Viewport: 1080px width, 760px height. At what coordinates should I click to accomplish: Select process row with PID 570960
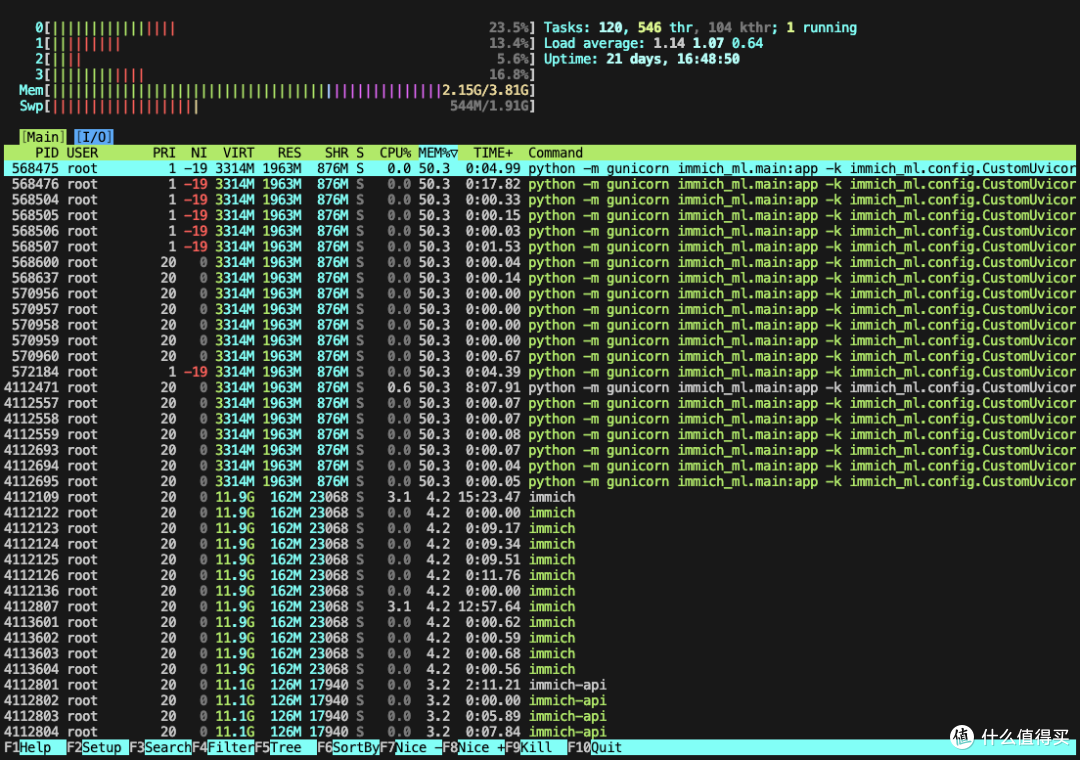pos(540,356)
